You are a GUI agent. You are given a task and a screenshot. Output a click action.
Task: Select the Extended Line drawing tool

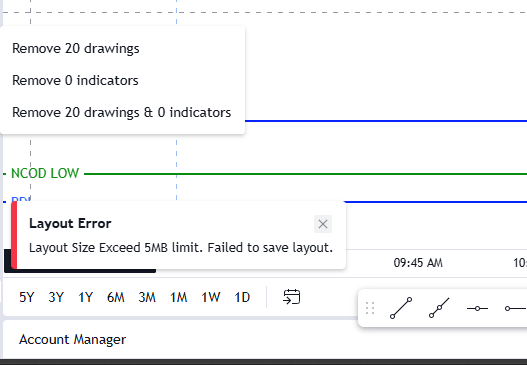(x=439, y=308)
